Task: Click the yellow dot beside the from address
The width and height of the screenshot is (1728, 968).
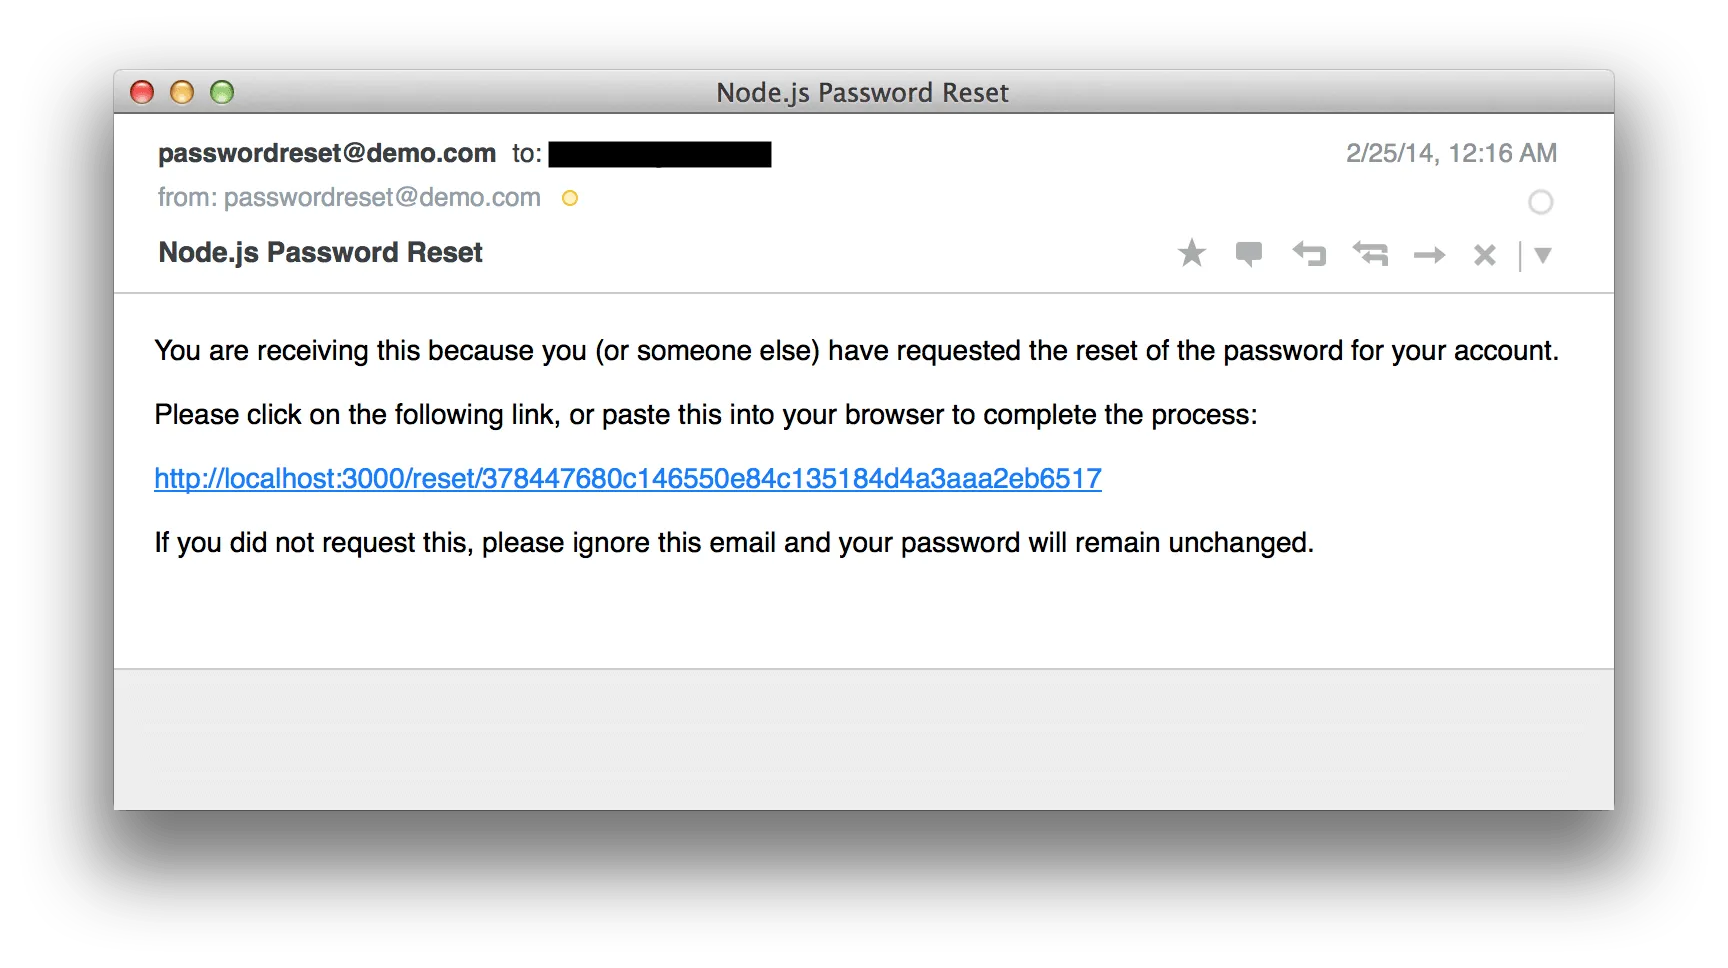Action: coord(570,198)
